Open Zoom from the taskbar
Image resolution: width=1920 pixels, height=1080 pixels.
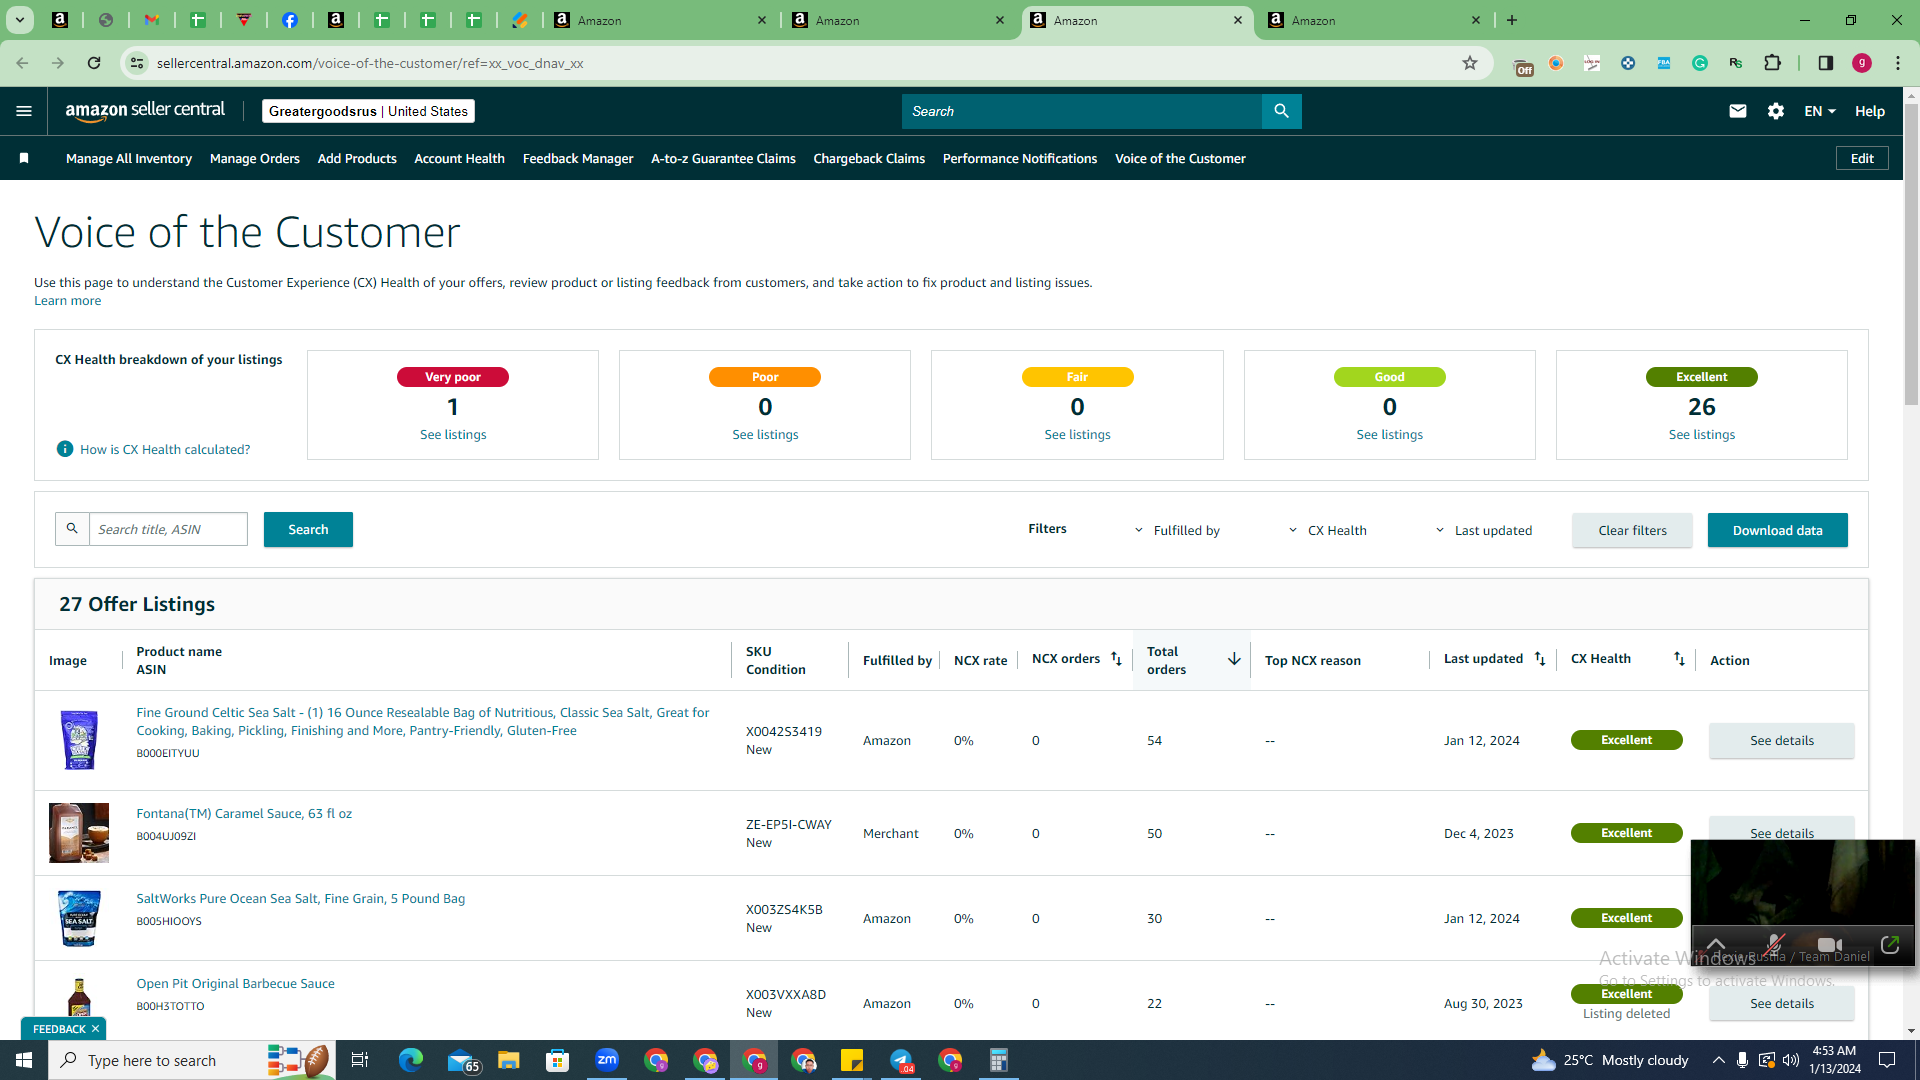tap(607, 1060)
